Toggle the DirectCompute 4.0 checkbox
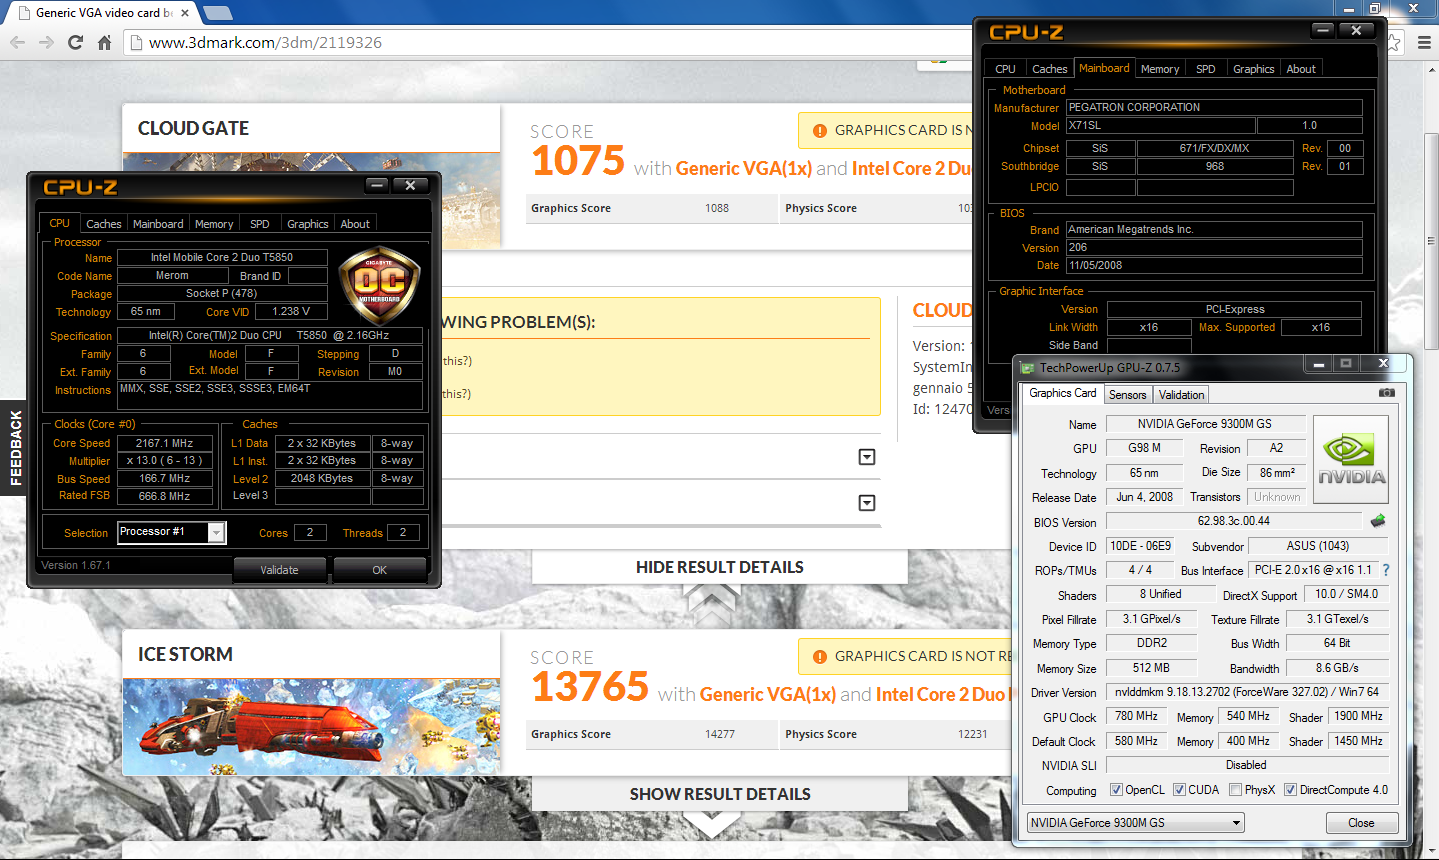The image size is (1439, 860). pos(1290,790)
